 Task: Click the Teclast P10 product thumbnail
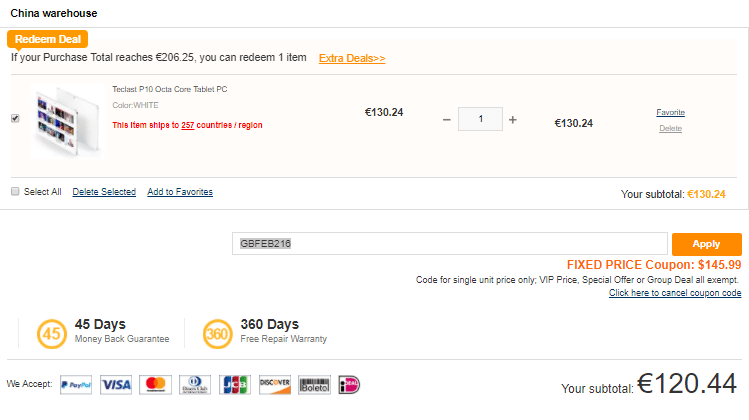(x=65, y=122)
